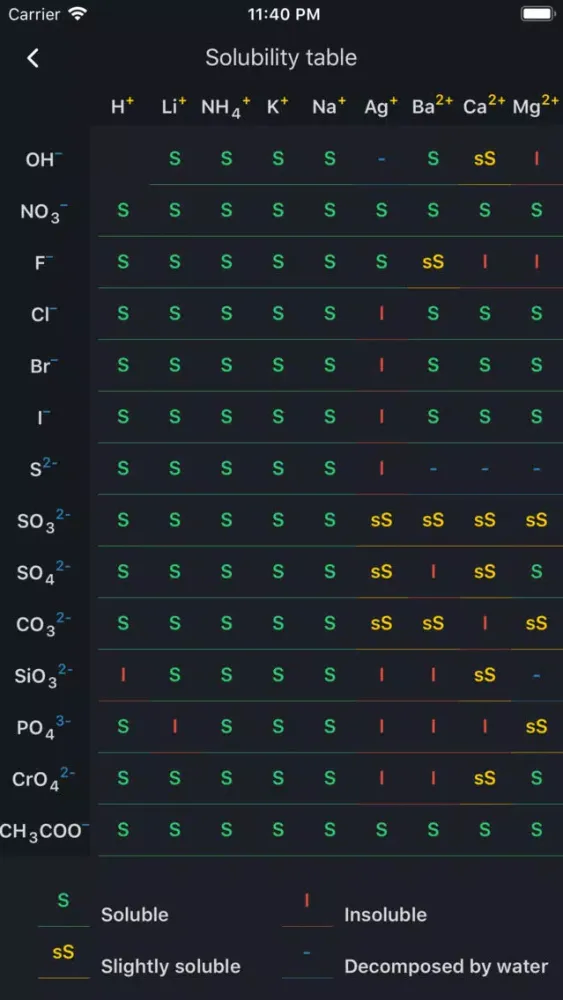Viewport: 563px width, 1000px height.
Task: Select the Ba2+ column header
Action: [x=432, y=105]
